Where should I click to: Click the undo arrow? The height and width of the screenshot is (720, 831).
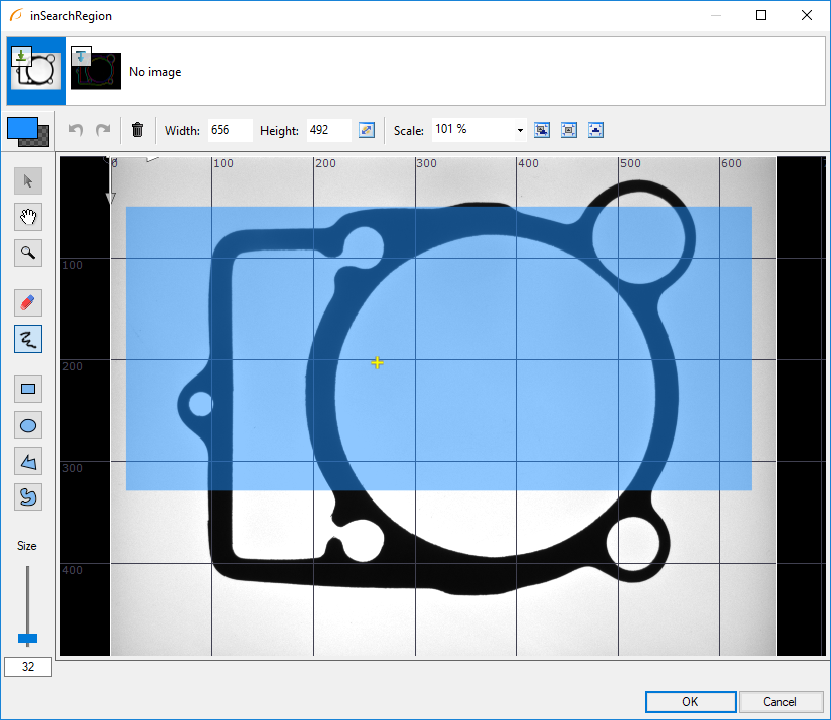click(x=76, y=130)
